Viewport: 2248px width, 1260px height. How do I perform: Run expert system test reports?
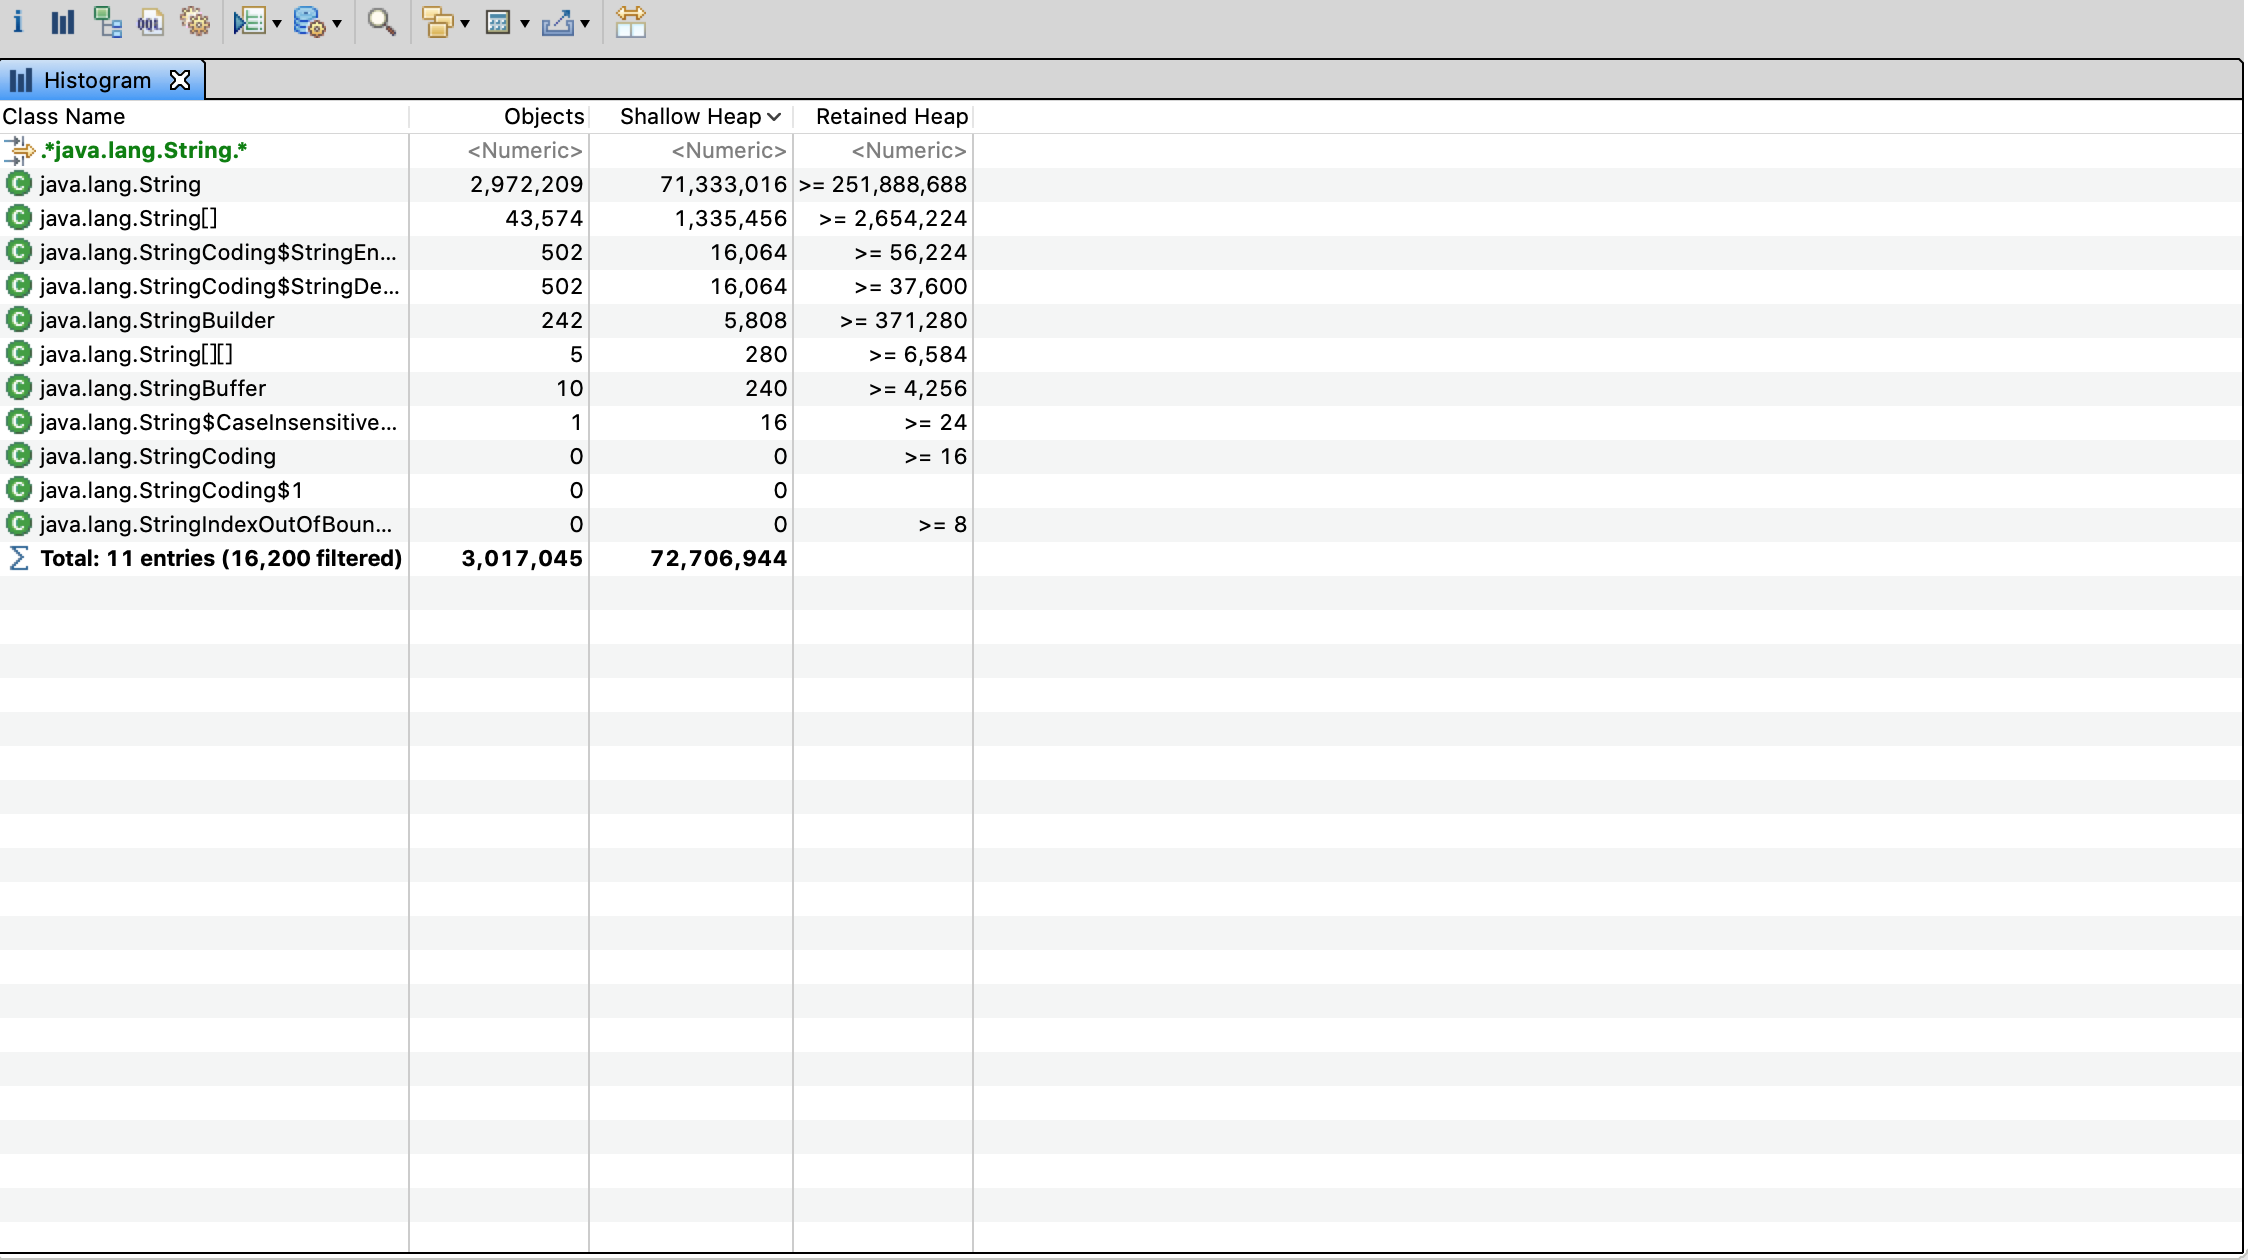249,22
